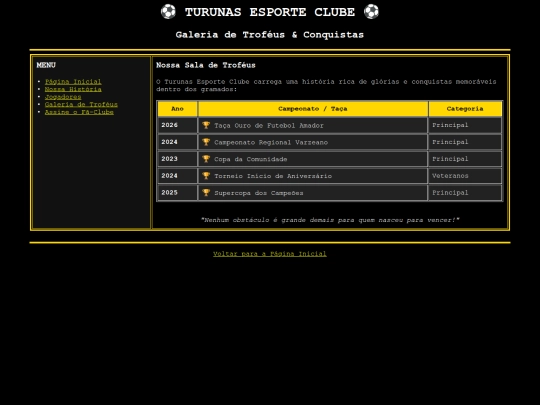This screenshot has height=405, width=540.
Task: Click Copa da Comunidade text
Action: click(251, 159)
